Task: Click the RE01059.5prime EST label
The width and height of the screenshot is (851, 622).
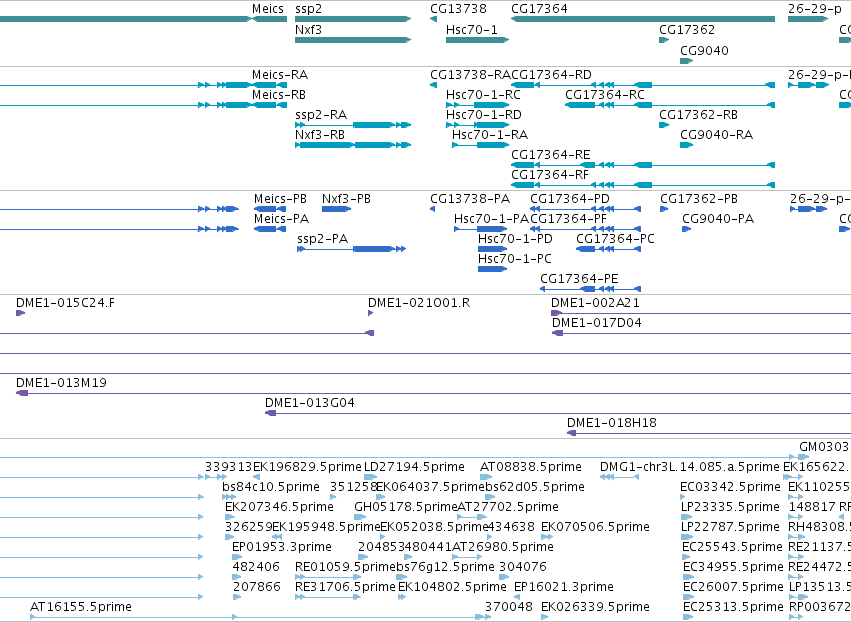Action: [345, 567]
